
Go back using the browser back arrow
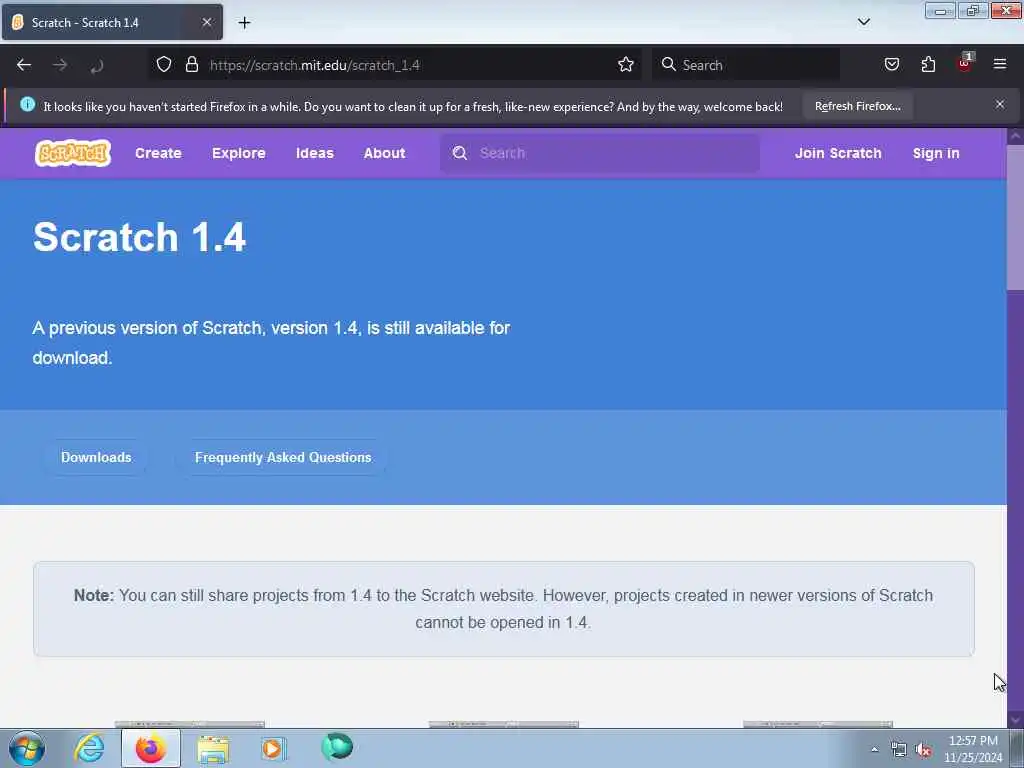click(x=24, y=65)
